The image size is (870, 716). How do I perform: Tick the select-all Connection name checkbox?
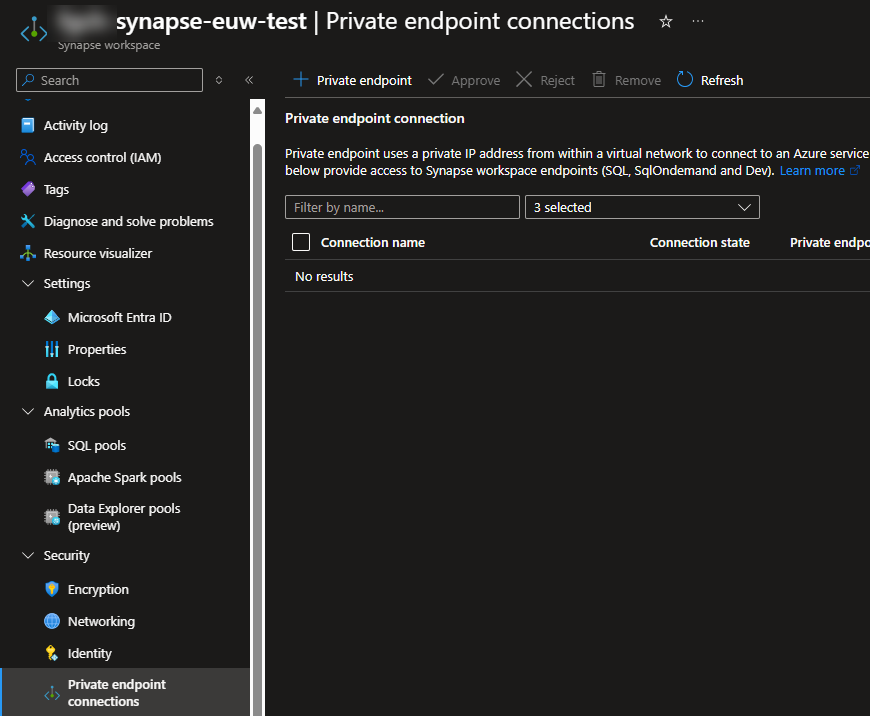301,242
